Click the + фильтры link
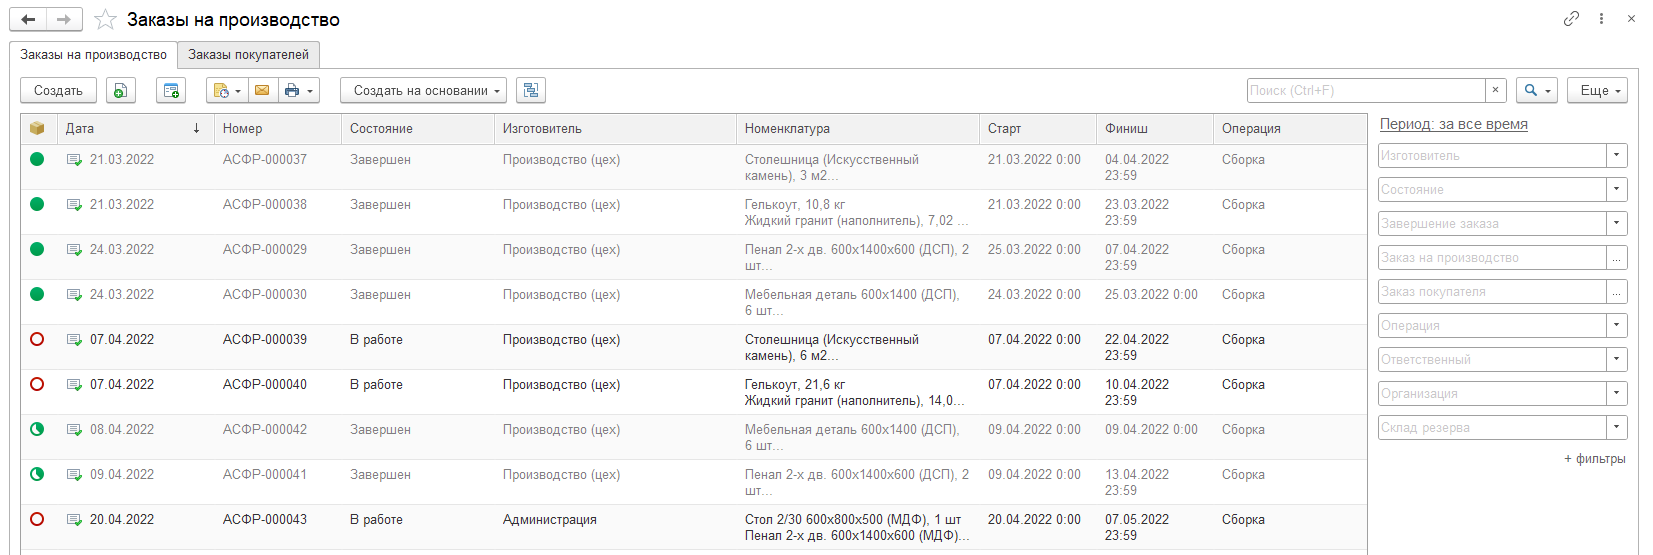The image size is (1653, 555). coord(1594,459)
